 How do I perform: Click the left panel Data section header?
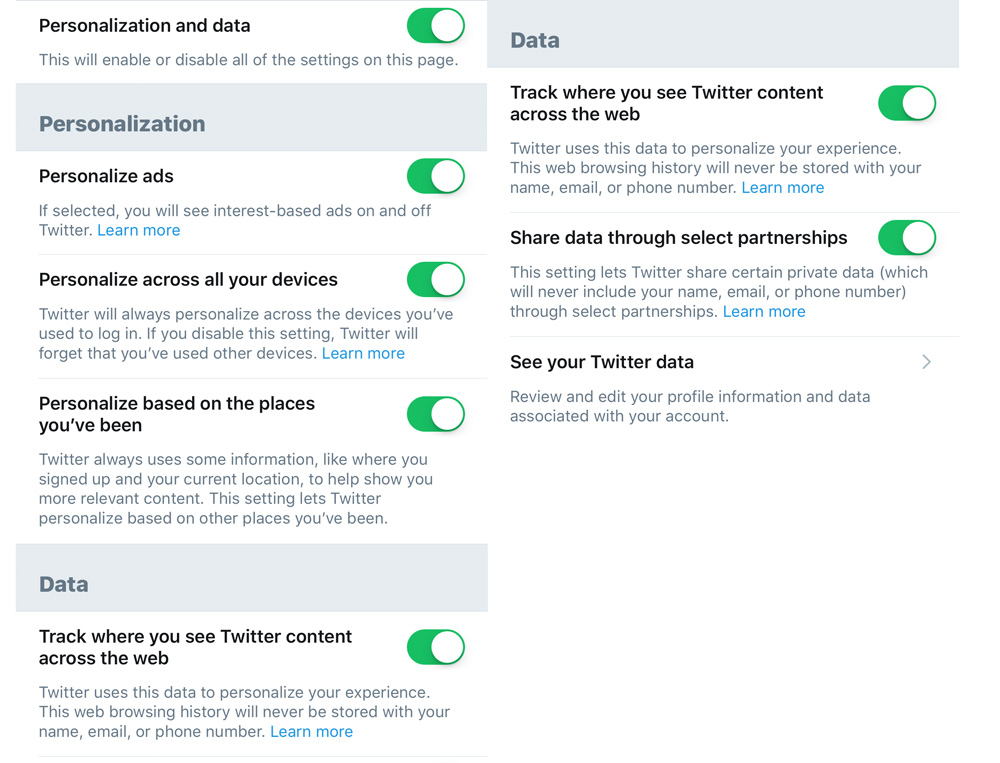click(64, 584)
